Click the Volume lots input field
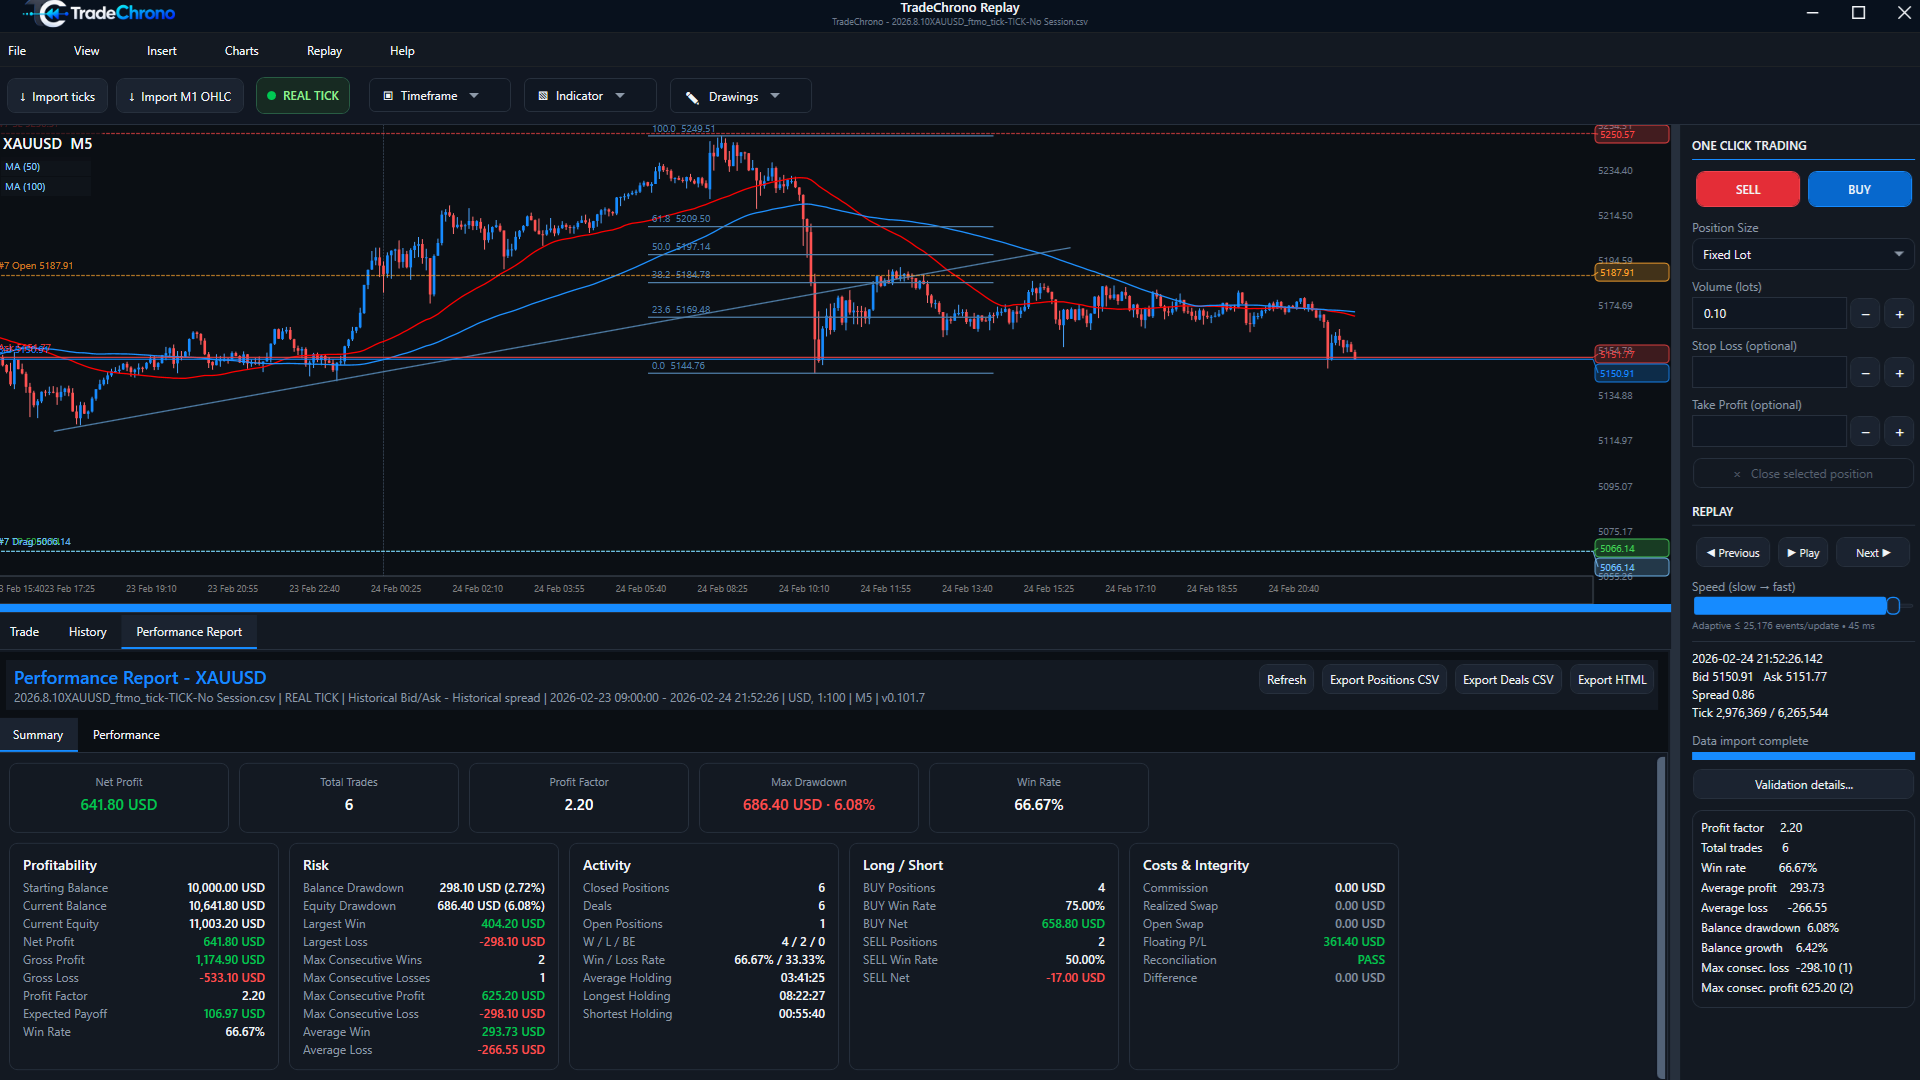The height and width of the screenshot is (1080, 1920). tap(1768, 314)
